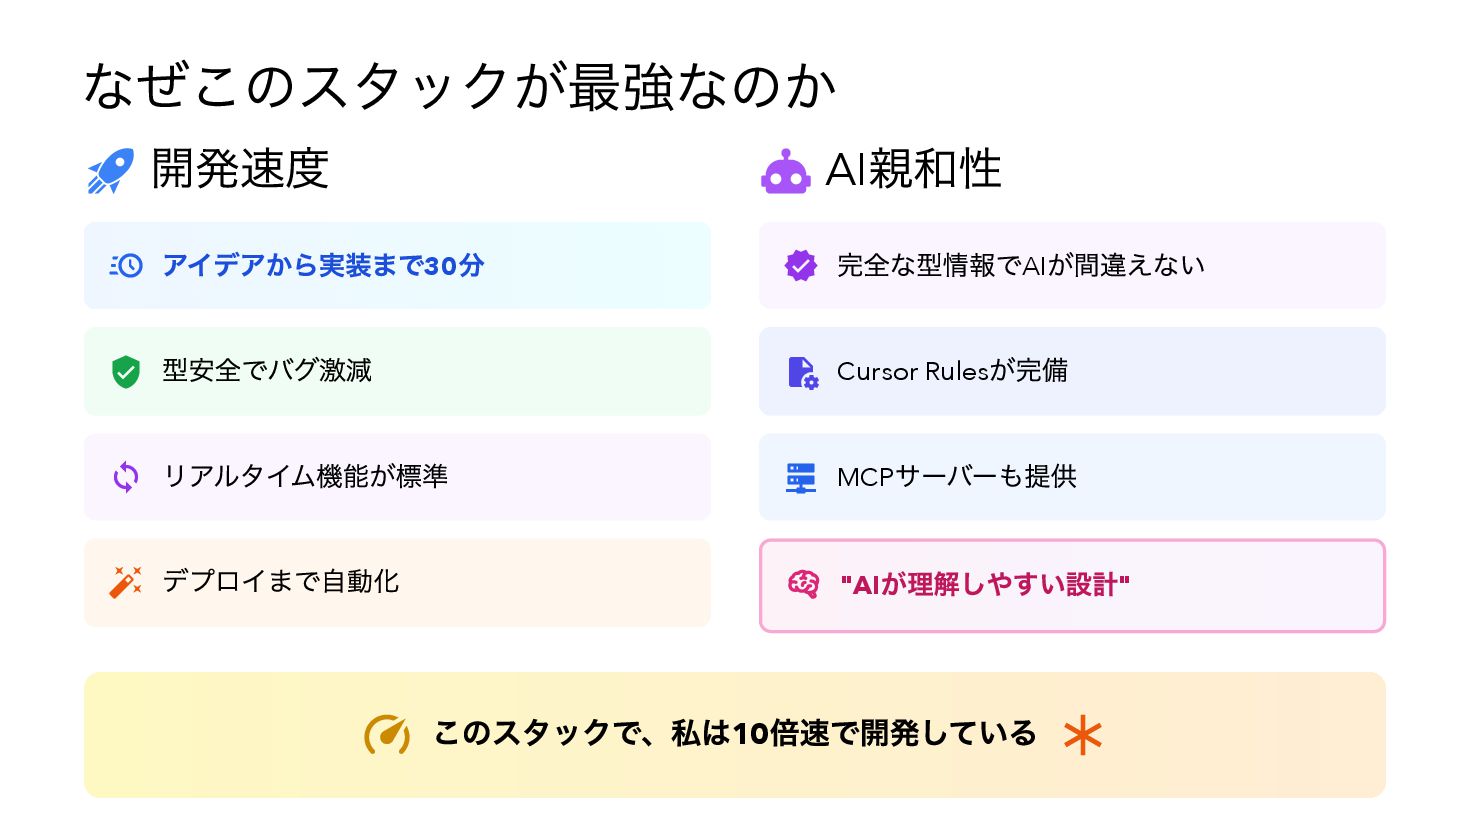1470x828 pixels.
Task: Select the 型安全でバグ激減 card
Action: pyautogui.click(x=397, y=371)
